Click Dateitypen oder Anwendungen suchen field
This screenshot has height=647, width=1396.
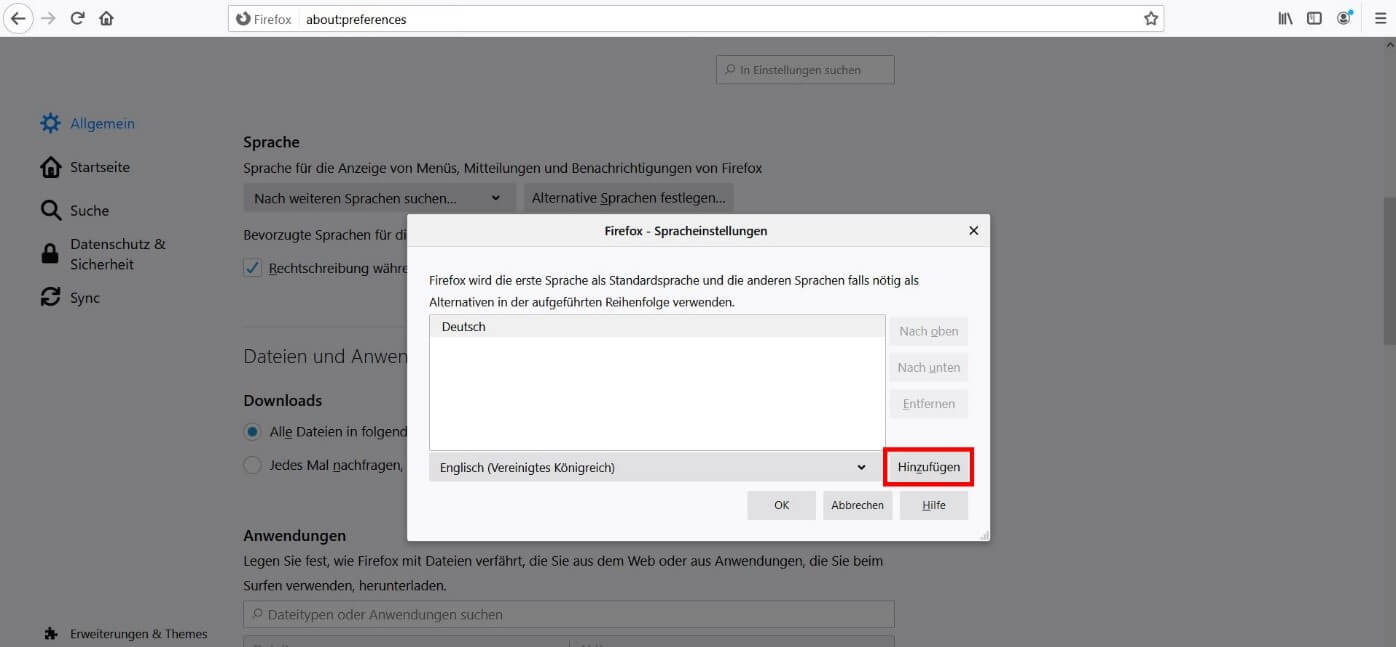click(569, 614)
